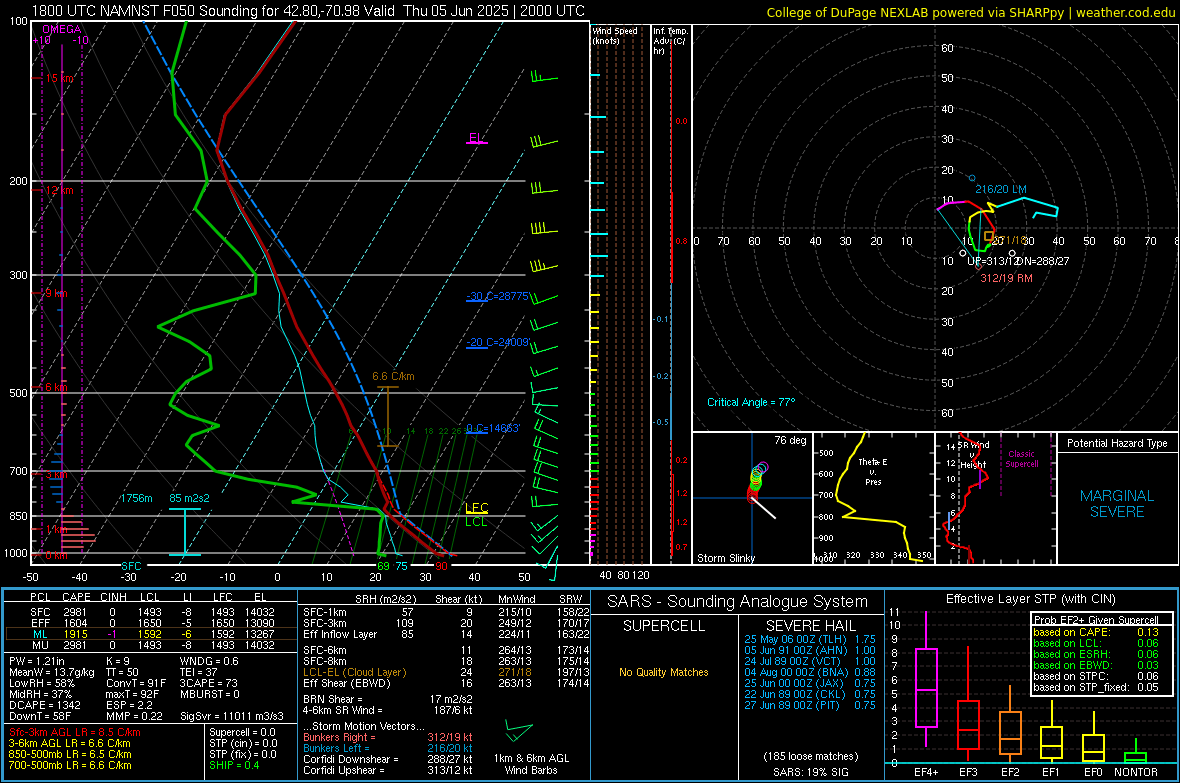Click the '-30 C=28775' height label

tap(497, 297)
